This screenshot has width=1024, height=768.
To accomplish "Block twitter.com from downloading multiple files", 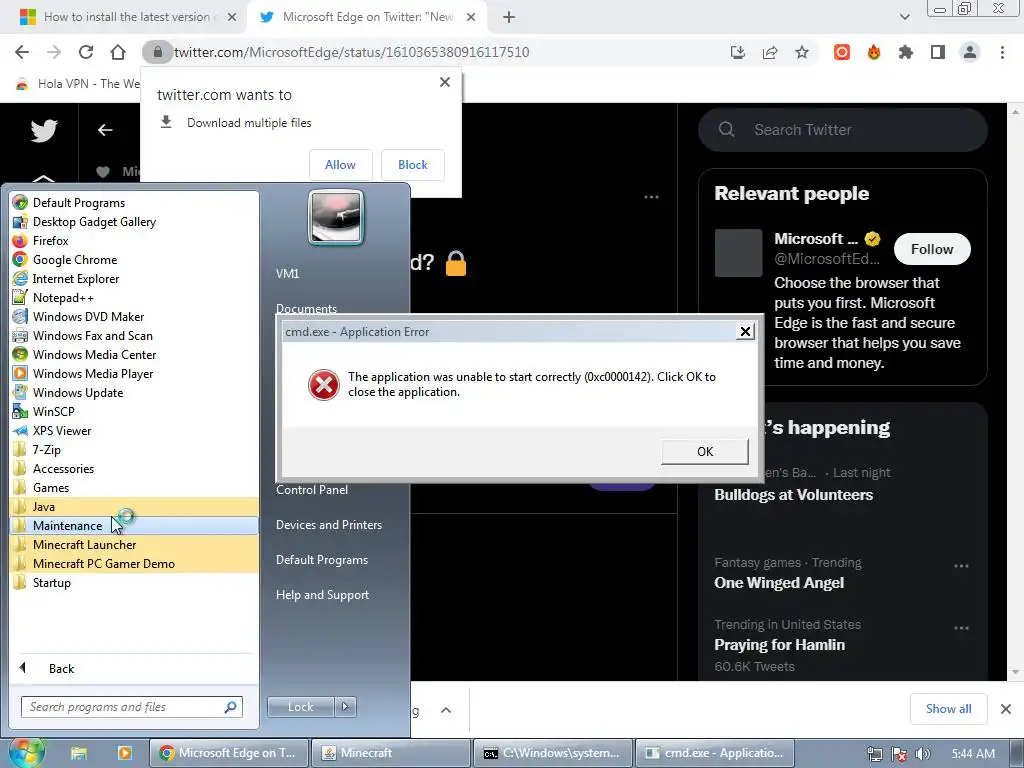I will pyautogui.click(x=413, y=165).
